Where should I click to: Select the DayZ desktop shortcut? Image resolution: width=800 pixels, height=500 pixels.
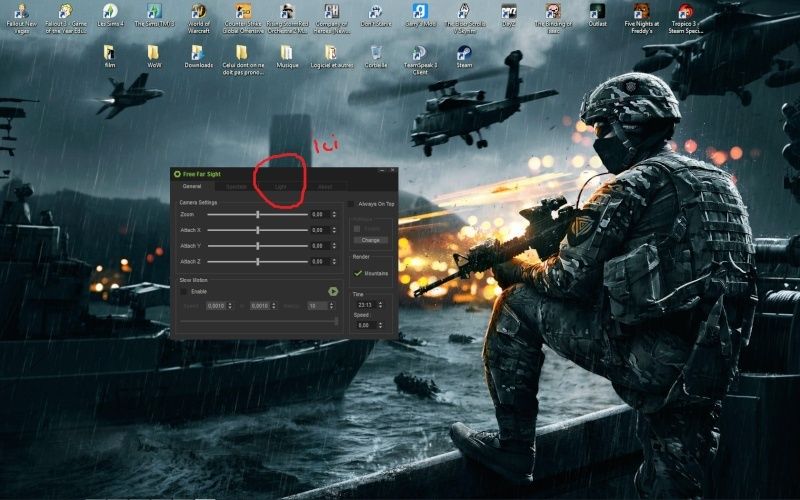(x=508, y=15)
